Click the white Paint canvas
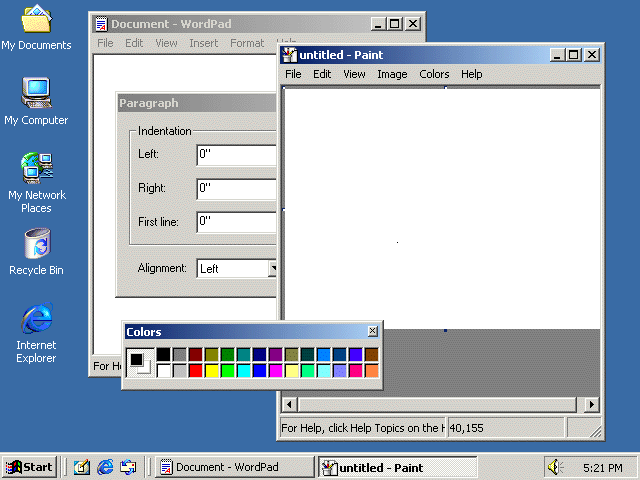 (442, 209)
